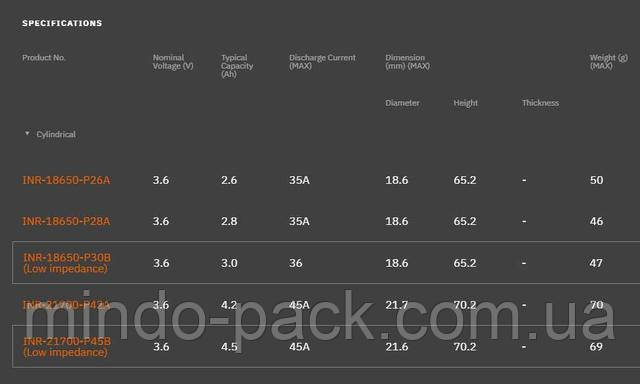Open INR-18650-P30B low impedance link

point(67,263)
